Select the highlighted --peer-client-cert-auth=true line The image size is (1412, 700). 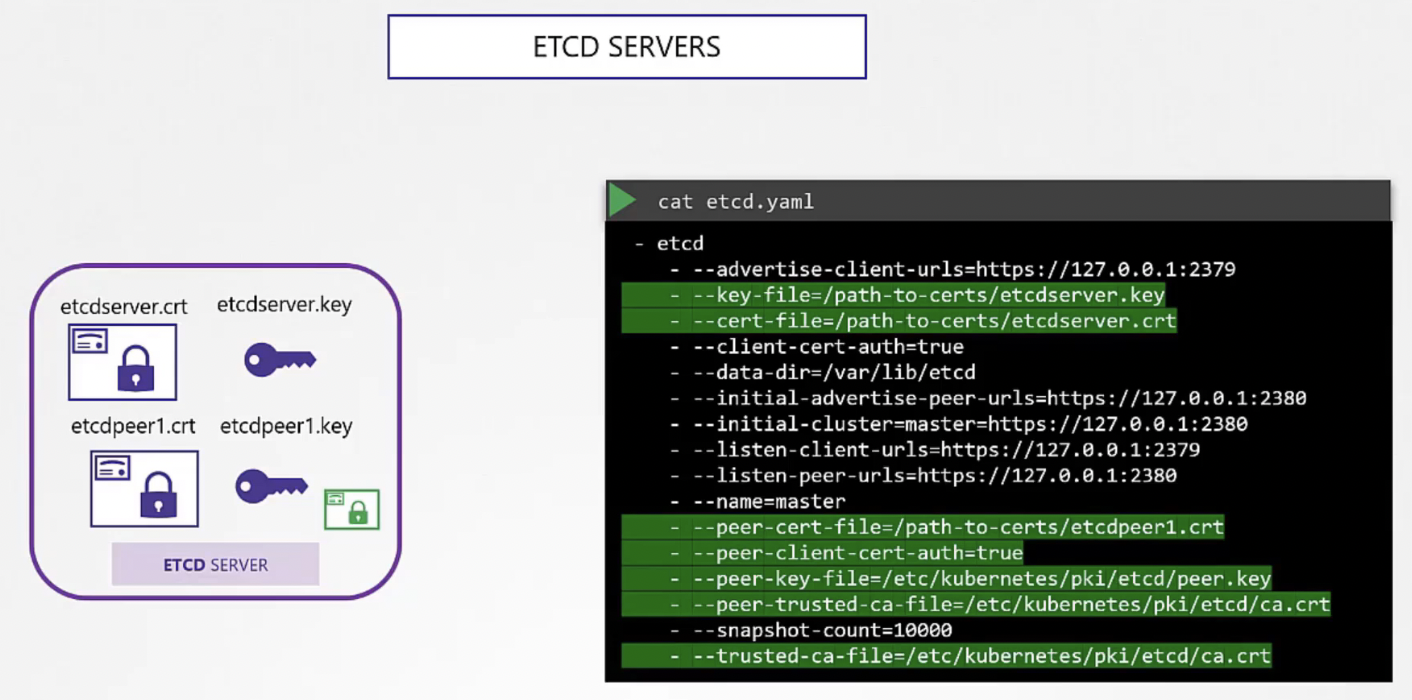click(x=823, y=553)
